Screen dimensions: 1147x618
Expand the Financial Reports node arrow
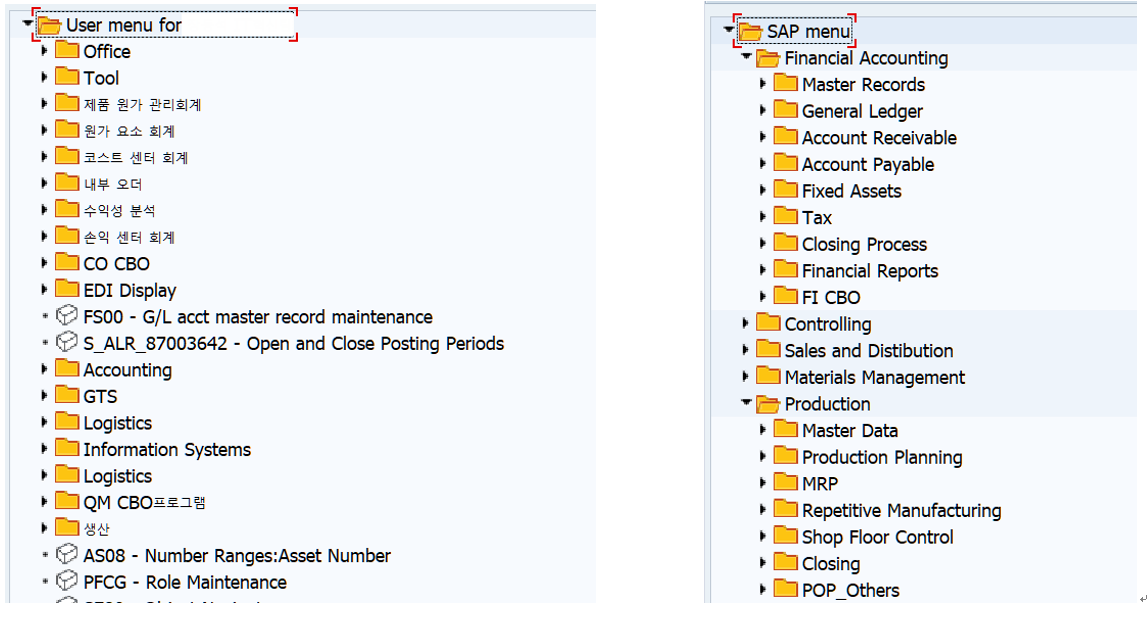[x=763, y=270]
